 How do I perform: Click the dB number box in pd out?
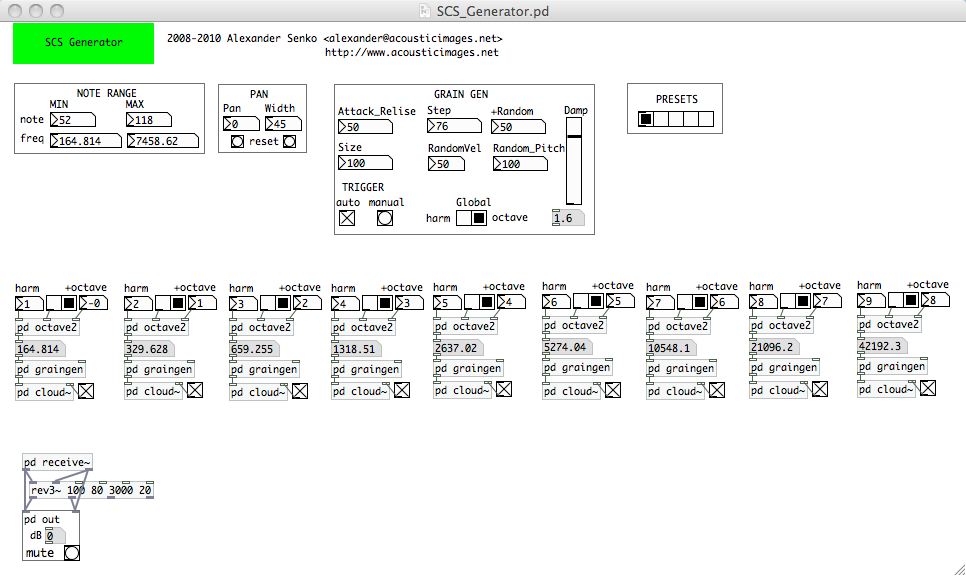tap(55, 537)
